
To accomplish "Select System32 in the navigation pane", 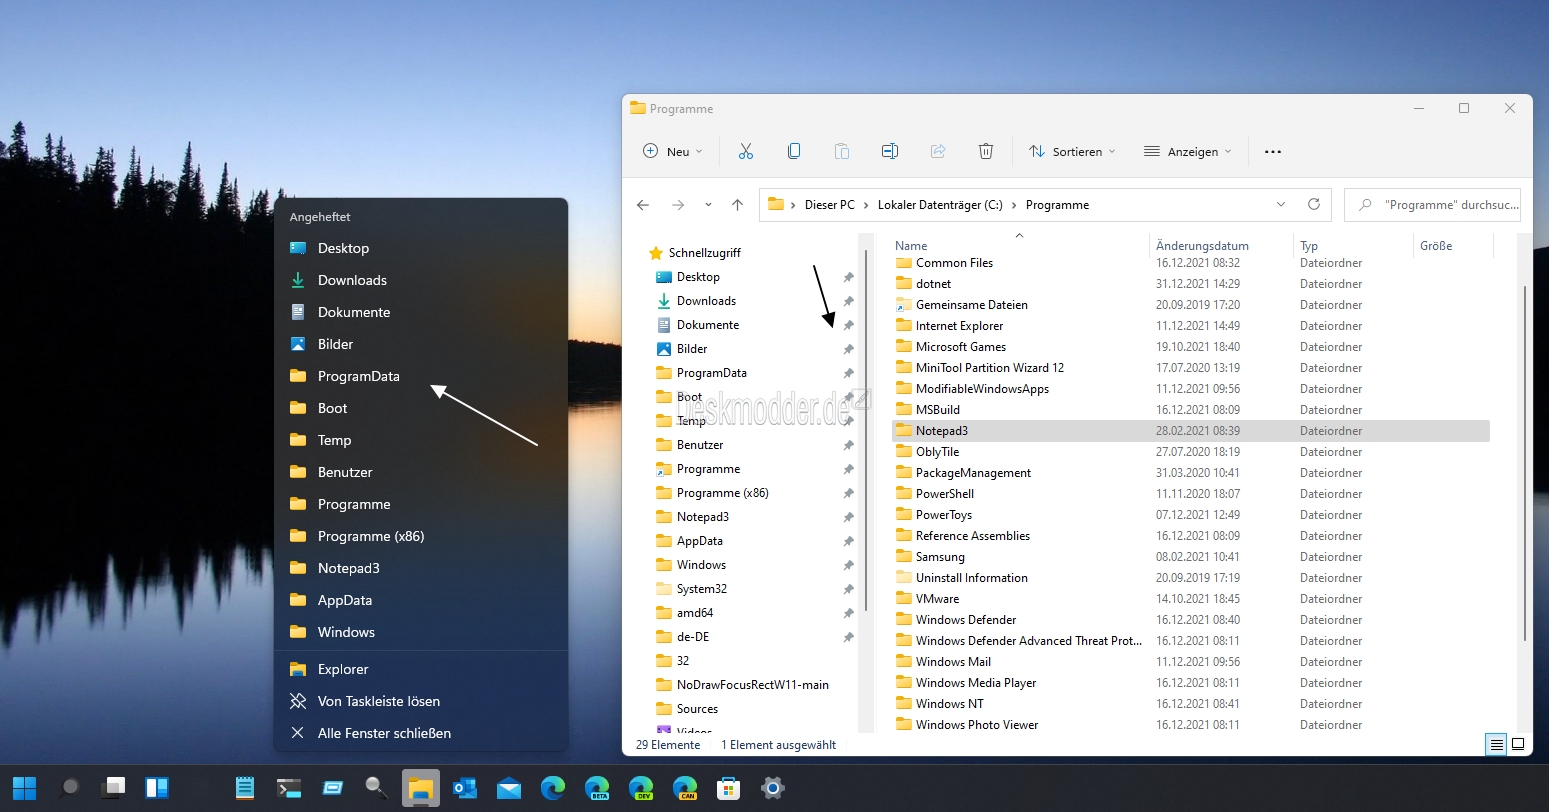I will coord(702,589).
